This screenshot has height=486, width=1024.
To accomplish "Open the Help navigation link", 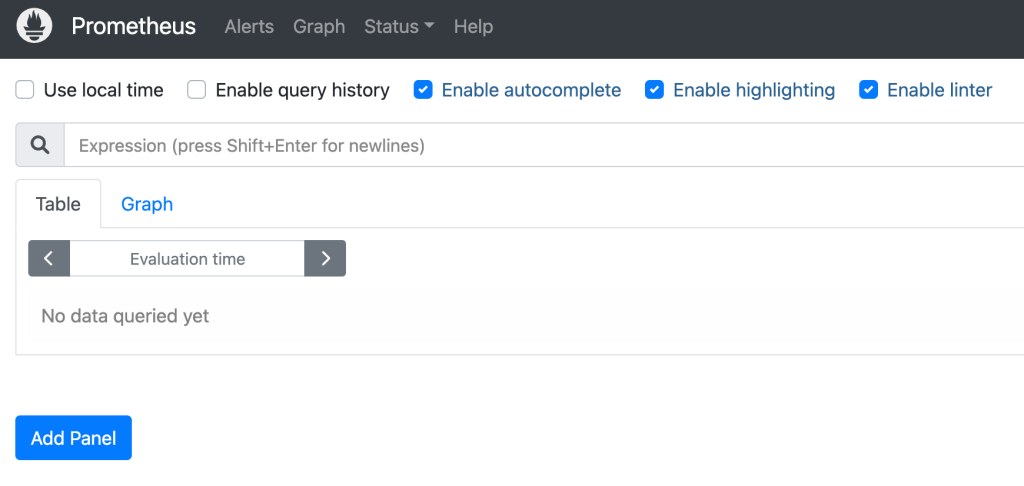I will tap(473, 27).
